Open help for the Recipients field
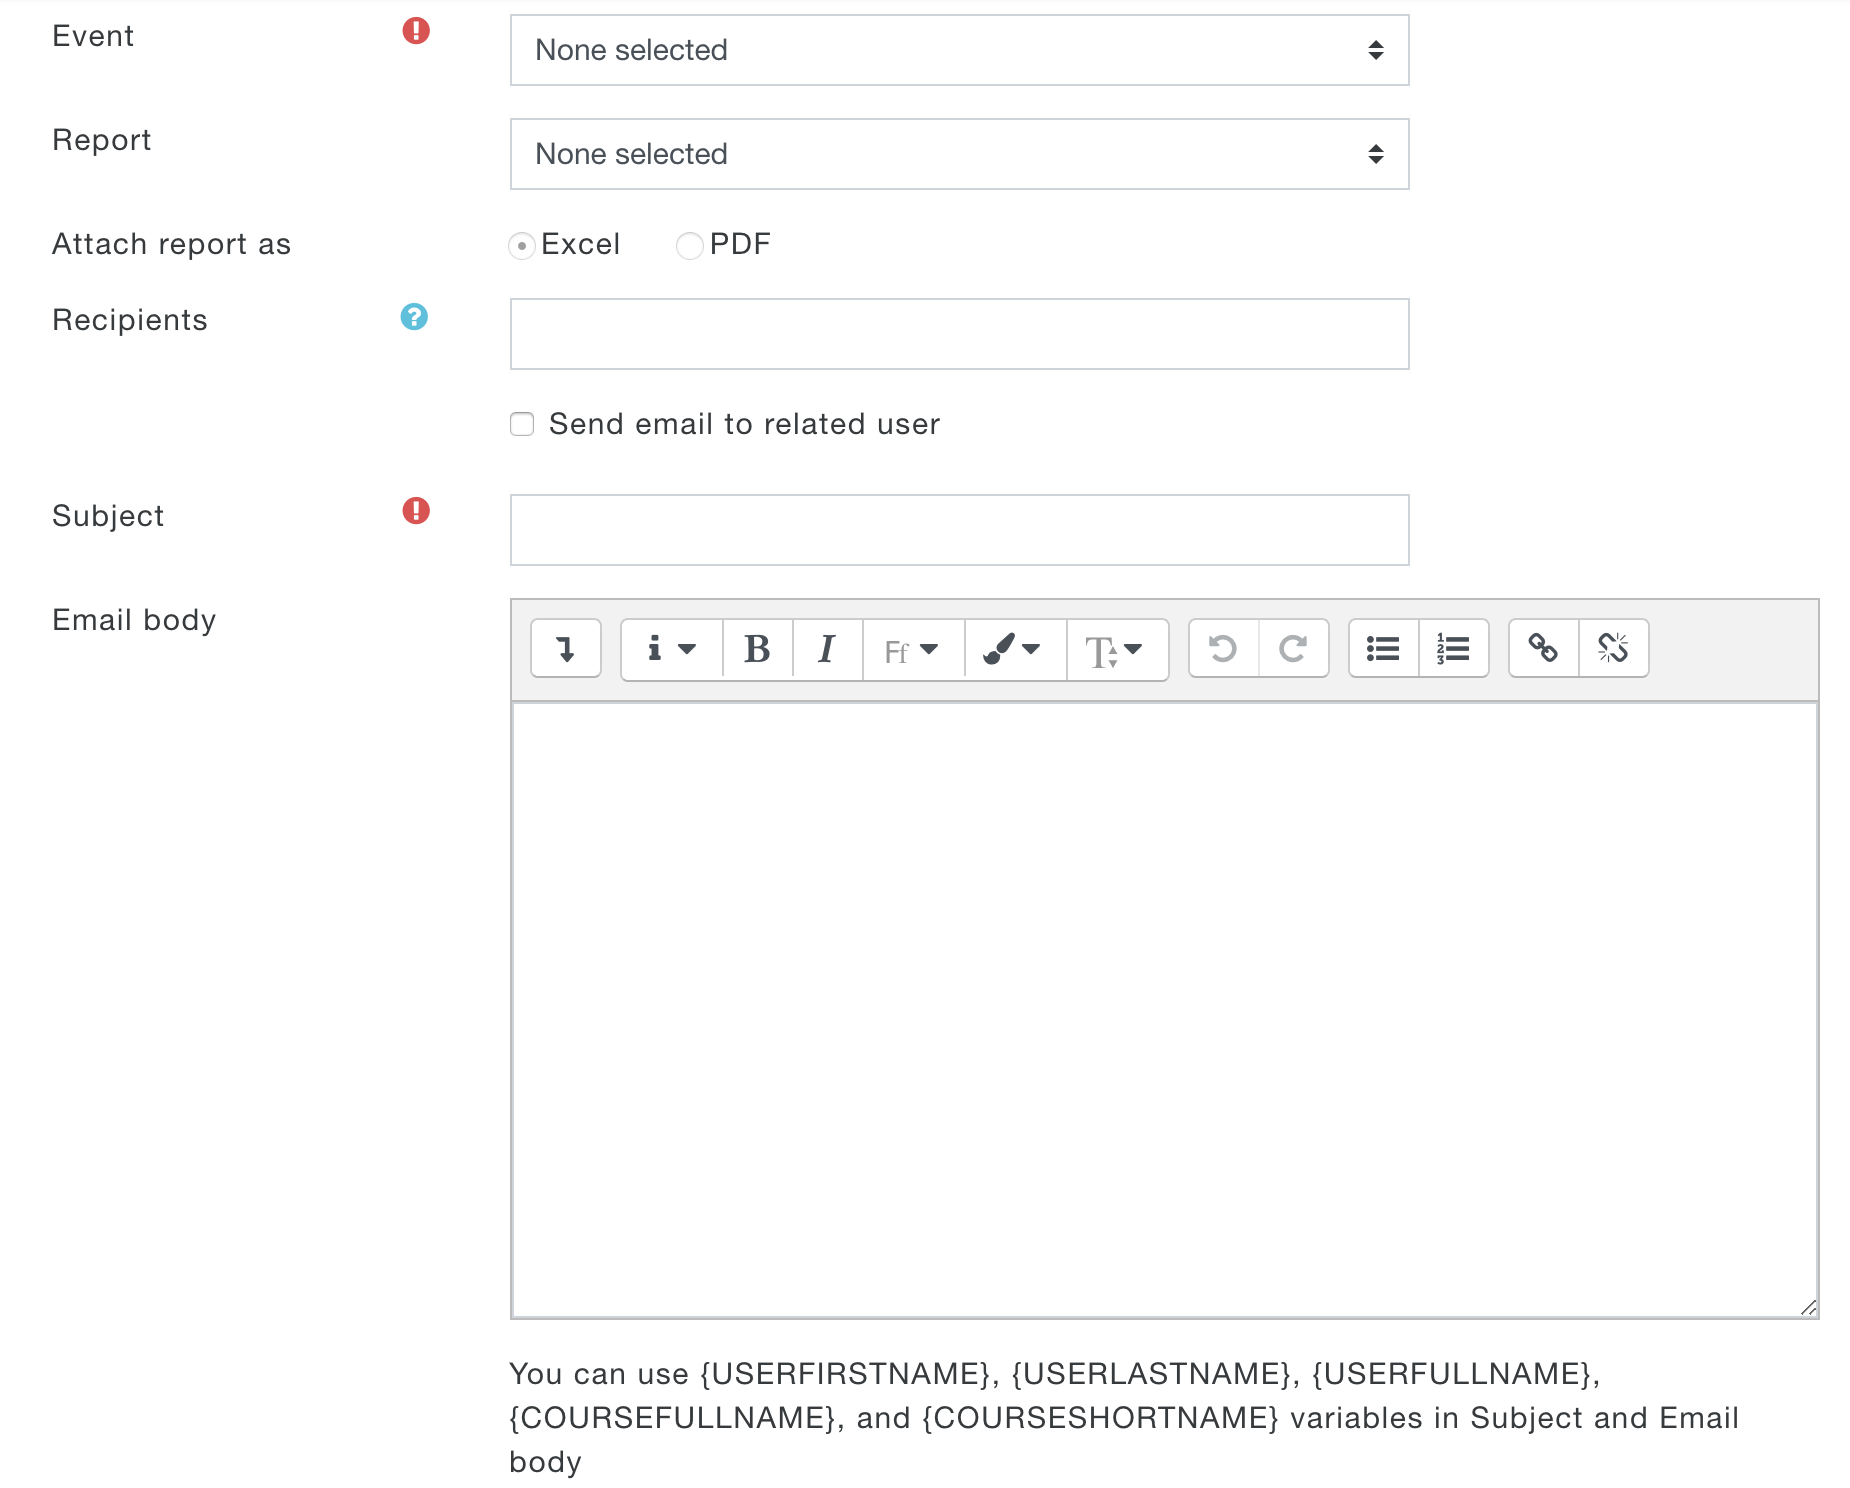1850x1488 pixels. (414, 317)
